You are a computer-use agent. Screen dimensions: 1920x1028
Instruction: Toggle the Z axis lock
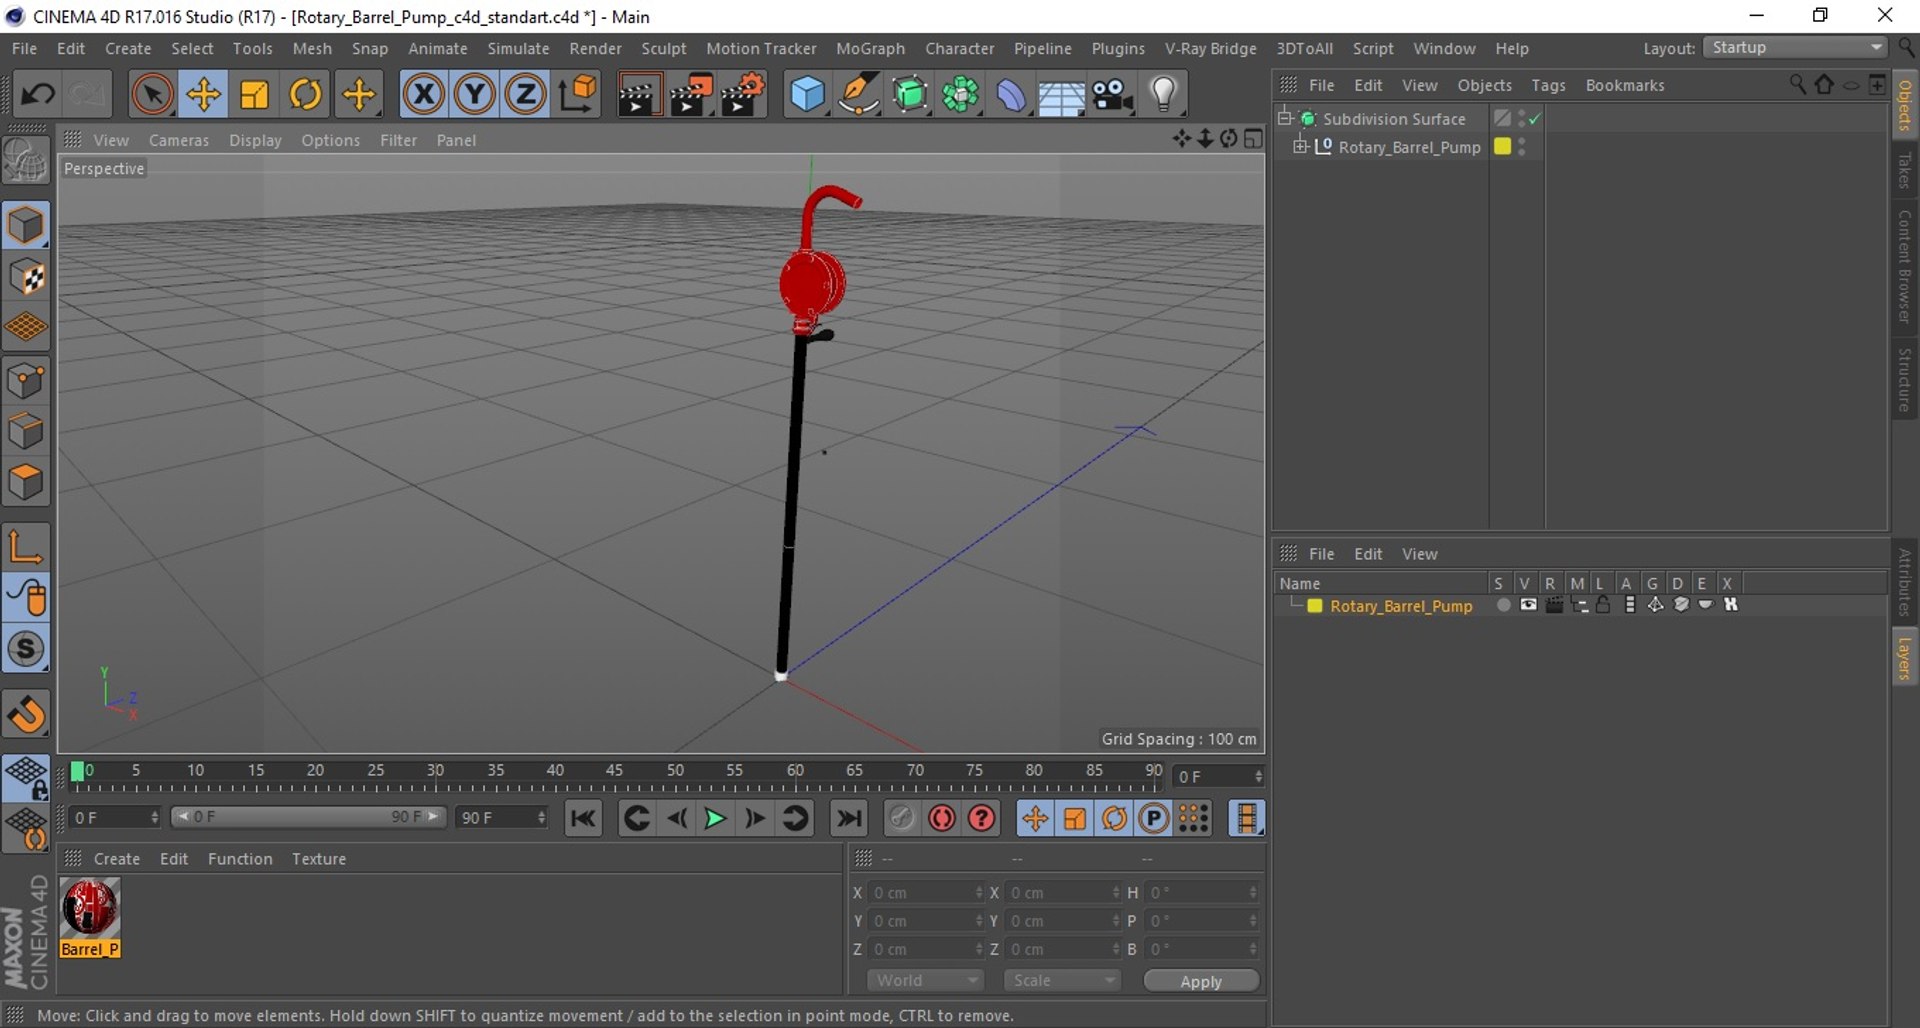tap(526, 95)
